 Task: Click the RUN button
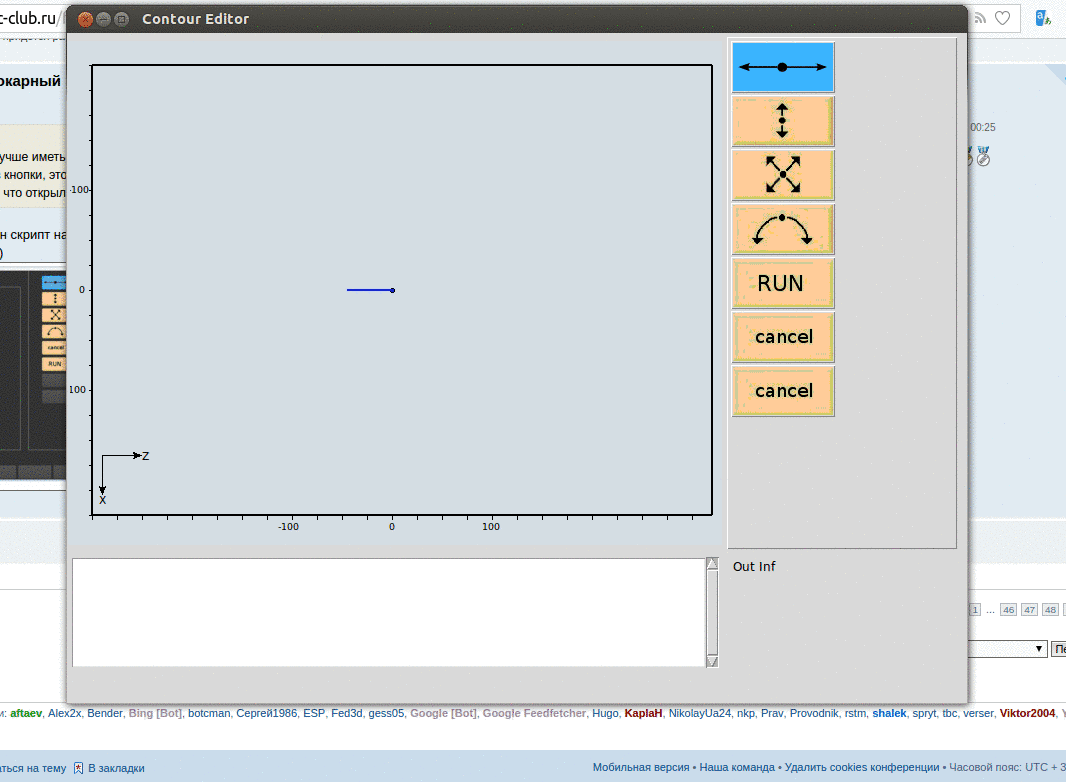pos(783,283)
